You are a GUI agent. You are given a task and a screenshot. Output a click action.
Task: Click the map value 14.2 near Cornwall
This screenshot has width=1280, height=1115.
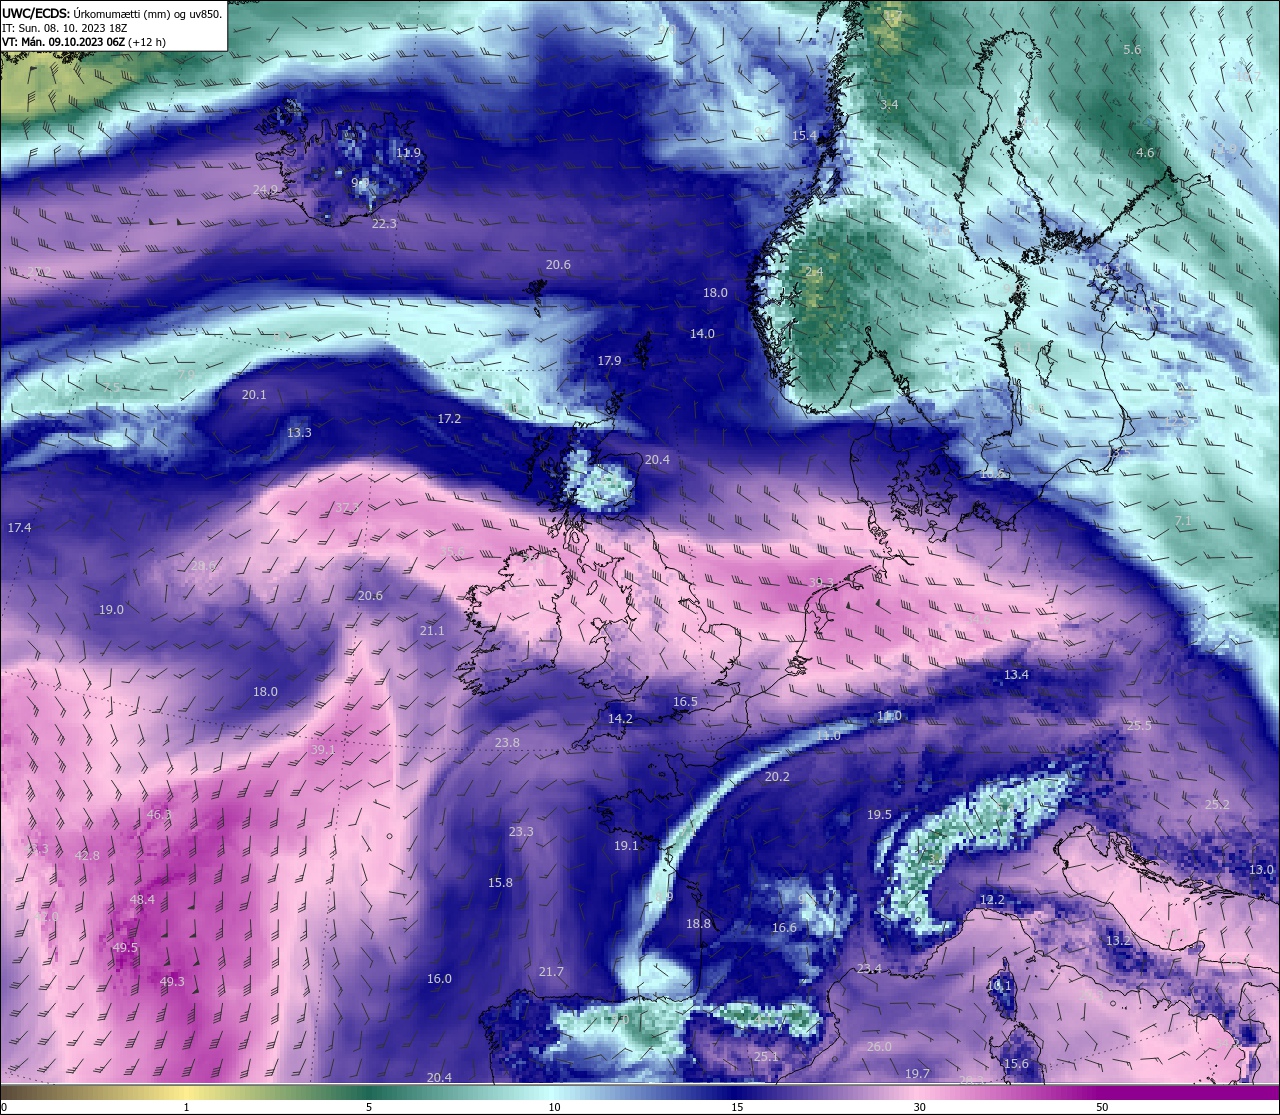click(x=620, y=719)
